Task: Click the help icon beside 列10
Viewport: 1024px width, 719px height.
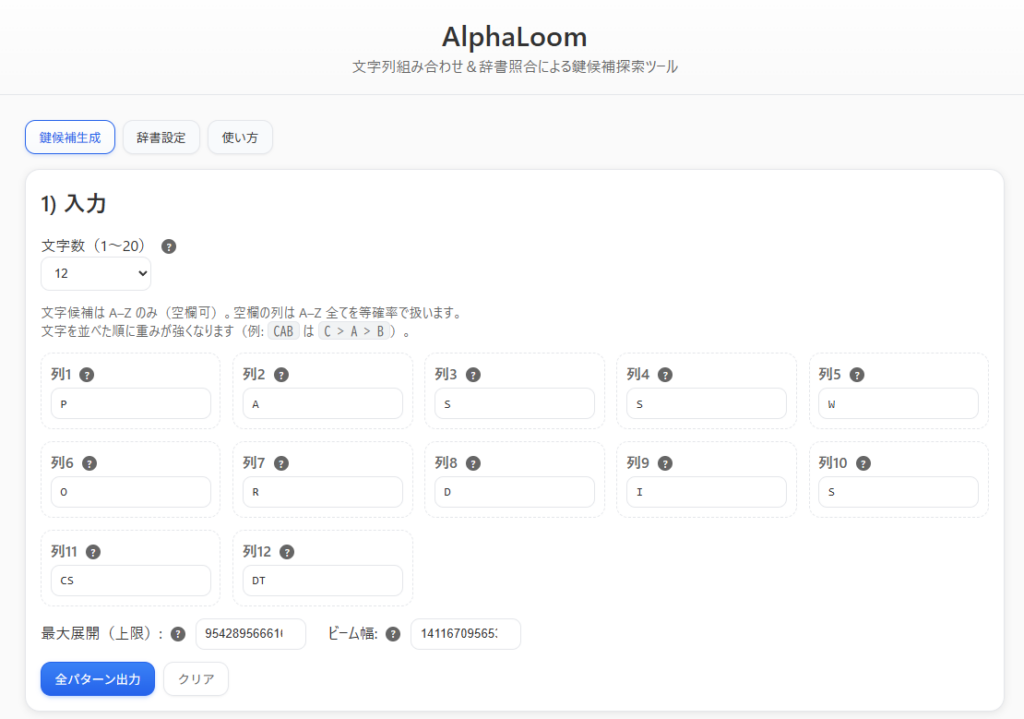Action: [x=863, y=463]
